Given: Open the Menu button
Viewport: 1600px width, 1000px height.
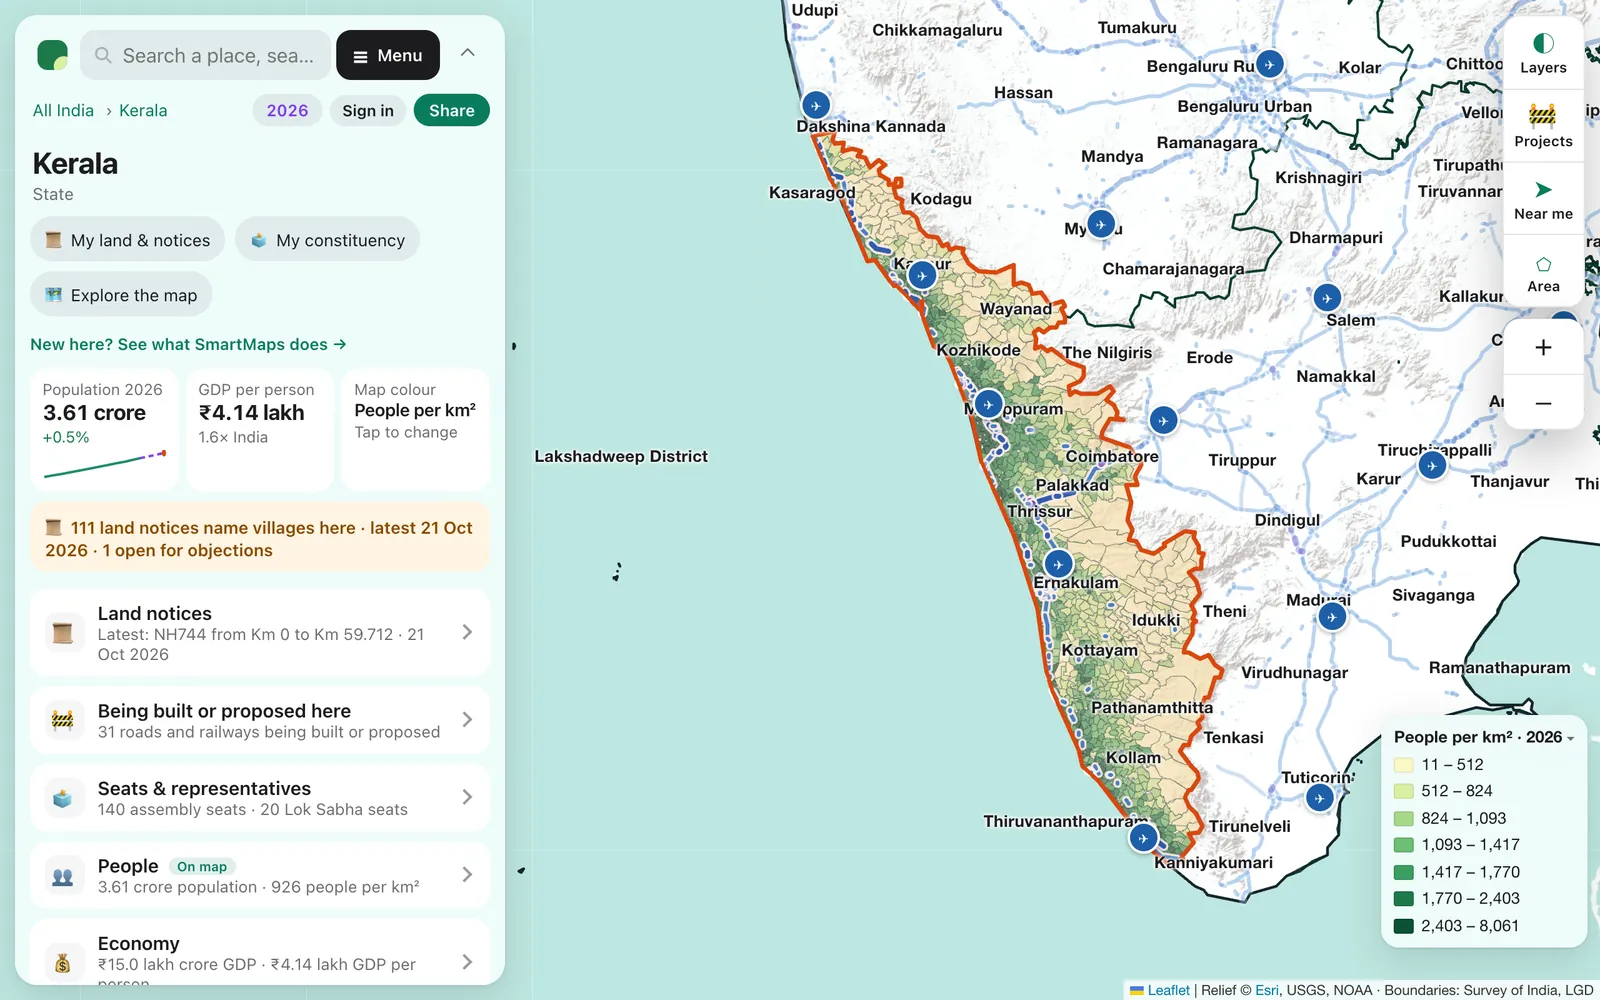Looking at the screenshot, I should pyautogui.click(x=388, y=55).
